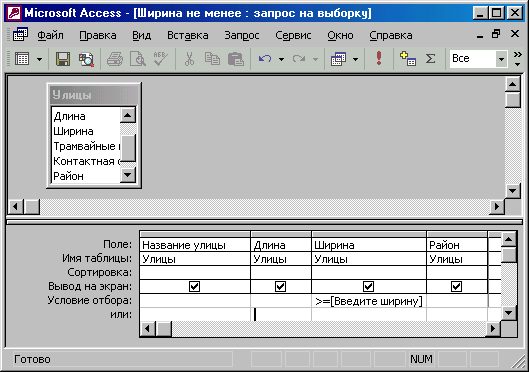
Task: Uncheck display checkbox for Ширина column
Action: point(368,286)
